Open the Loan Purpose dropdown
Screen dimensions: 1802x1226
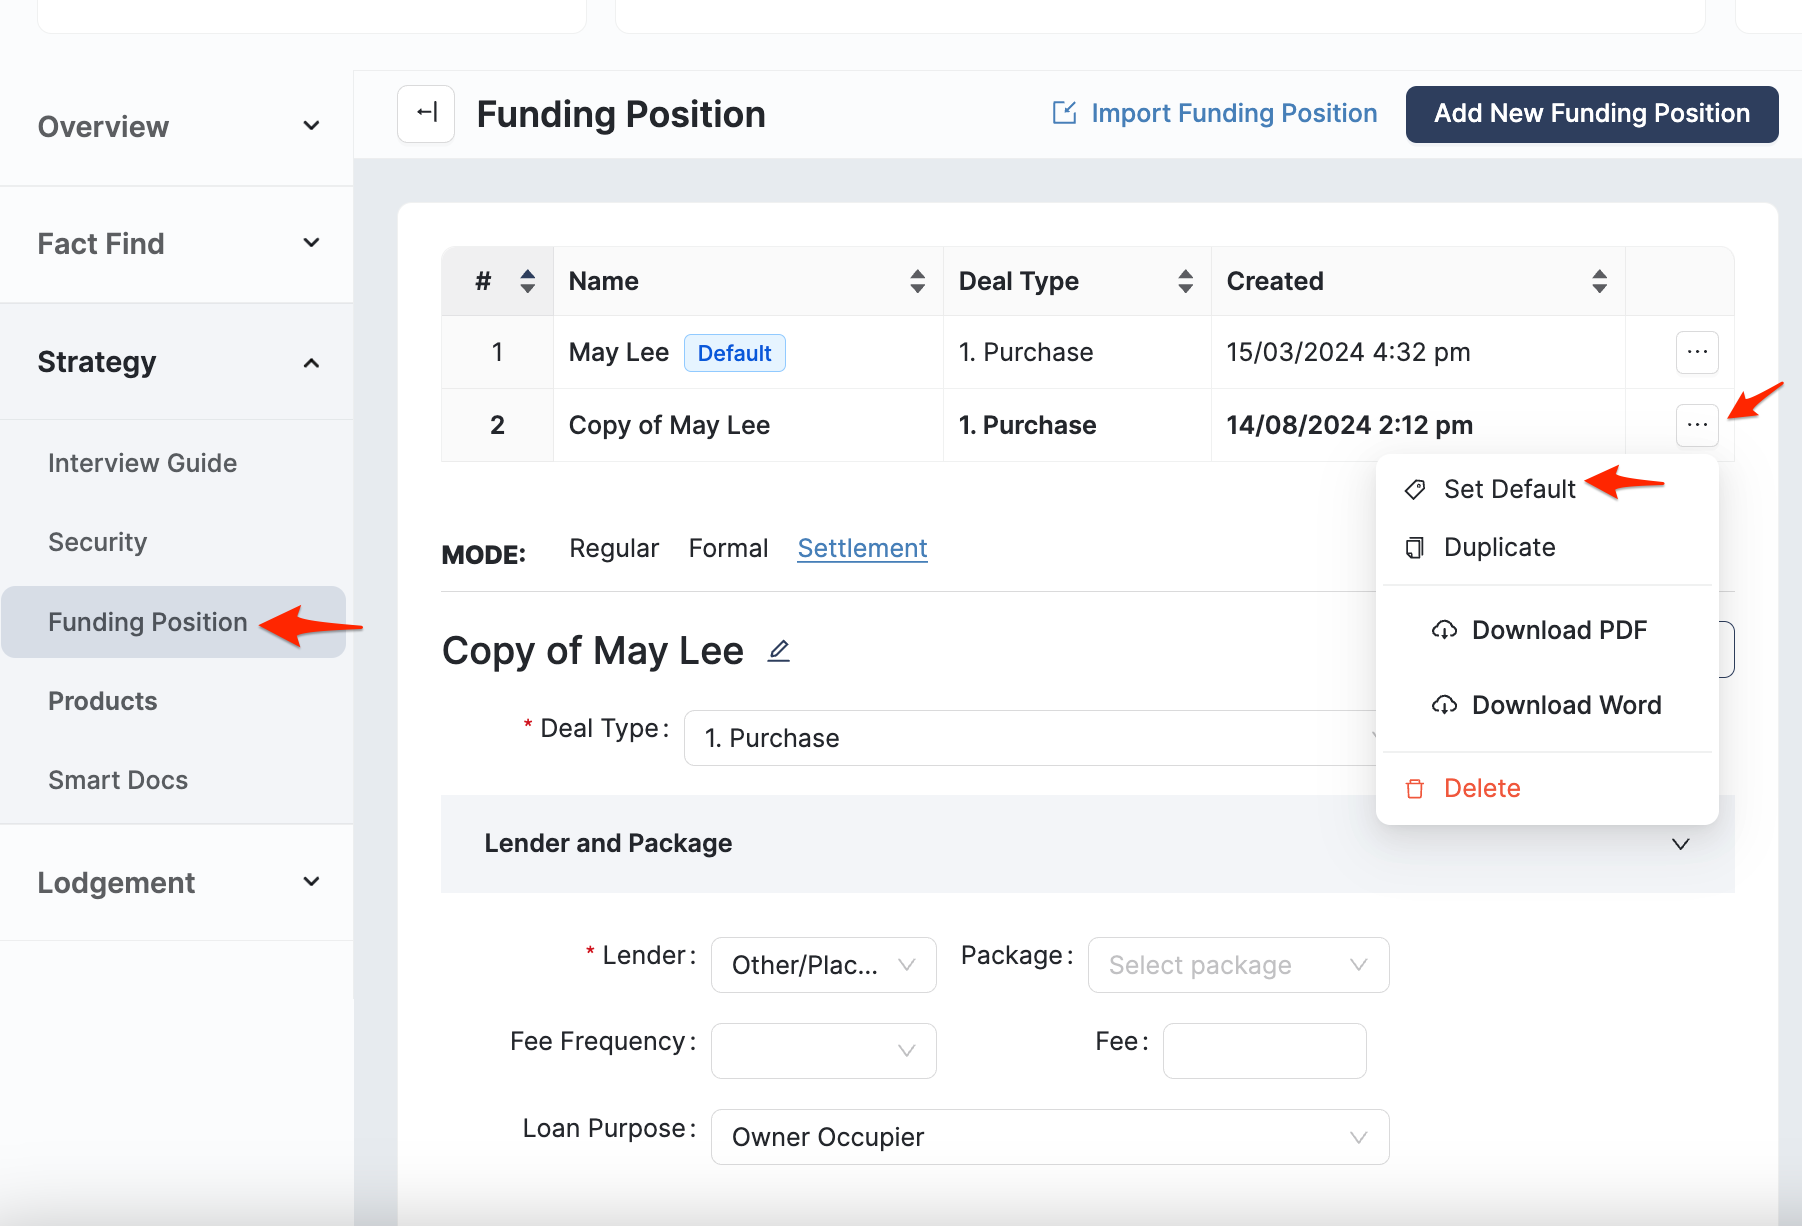tap(1049, 1137)
